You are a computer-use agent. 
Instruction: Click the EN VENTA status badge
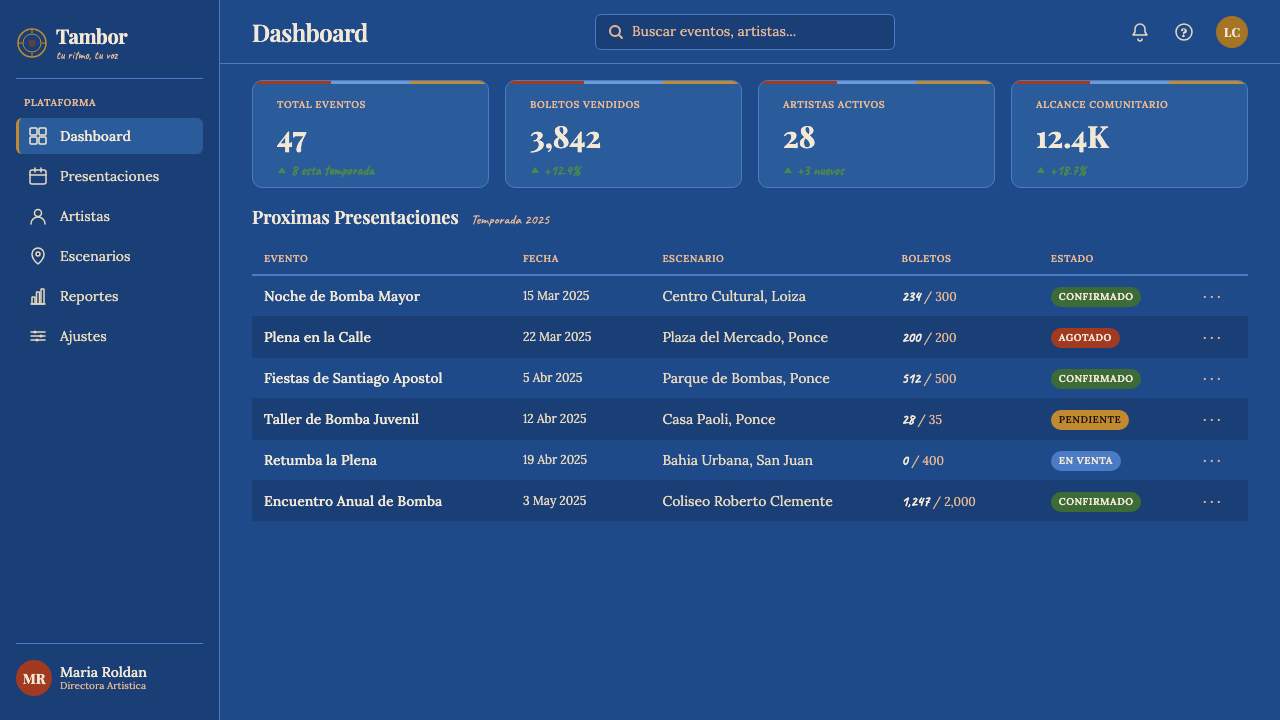point(1085,461)
